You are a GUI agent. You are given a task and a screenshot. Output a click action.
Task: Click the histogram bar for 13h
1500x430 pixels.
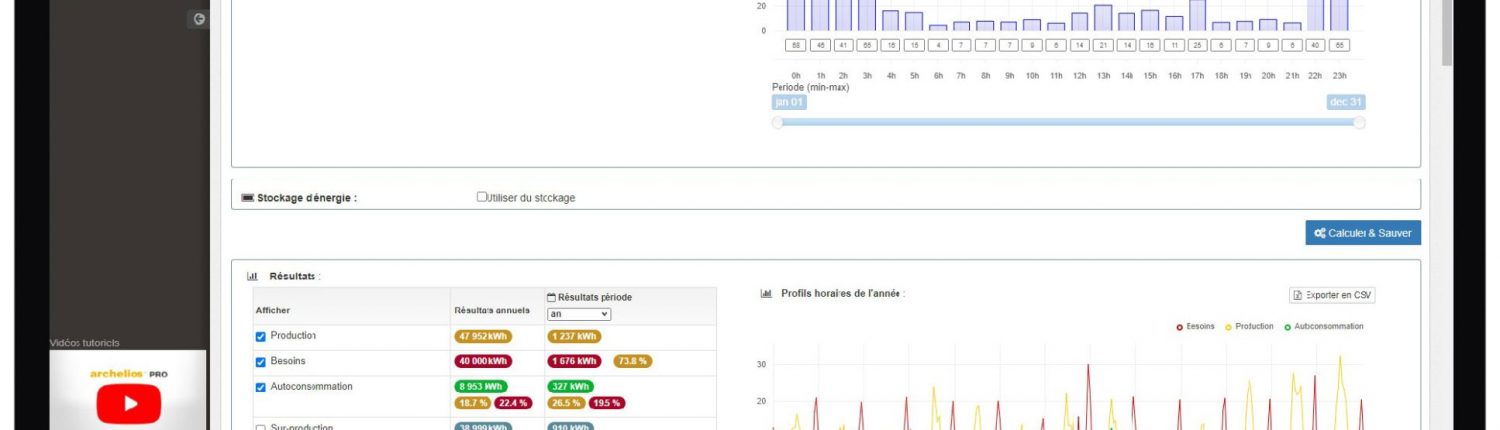click(x=1103, y=18)
